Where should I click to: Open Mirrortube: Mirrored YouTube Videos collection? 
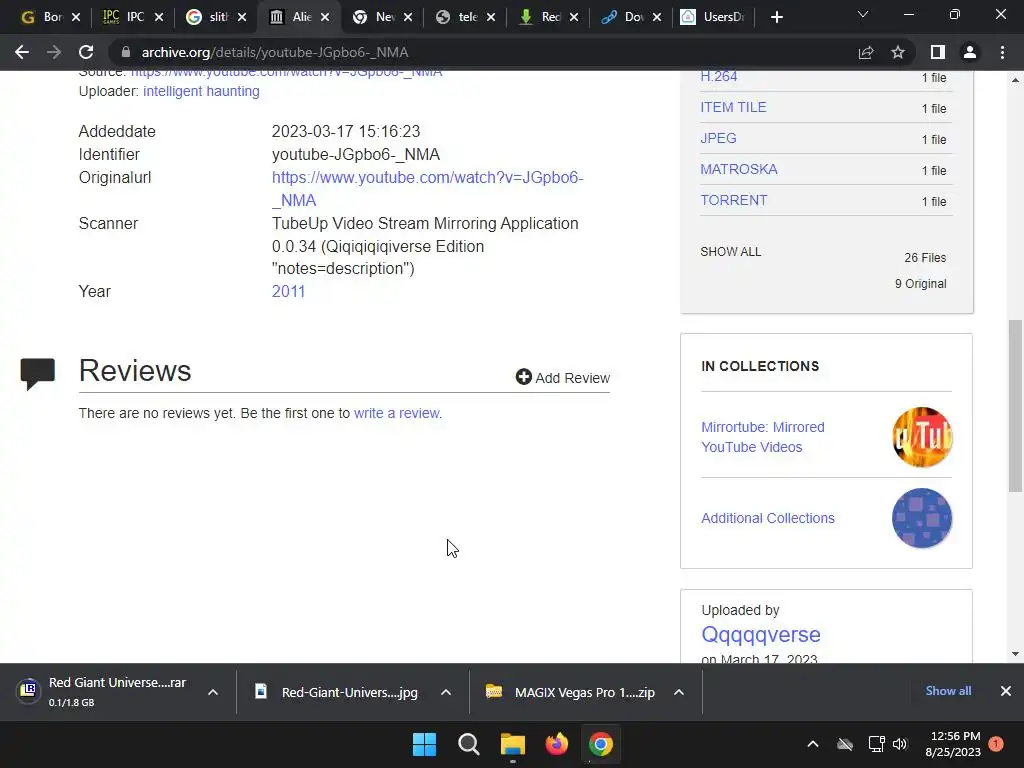(x=763, y=437)
